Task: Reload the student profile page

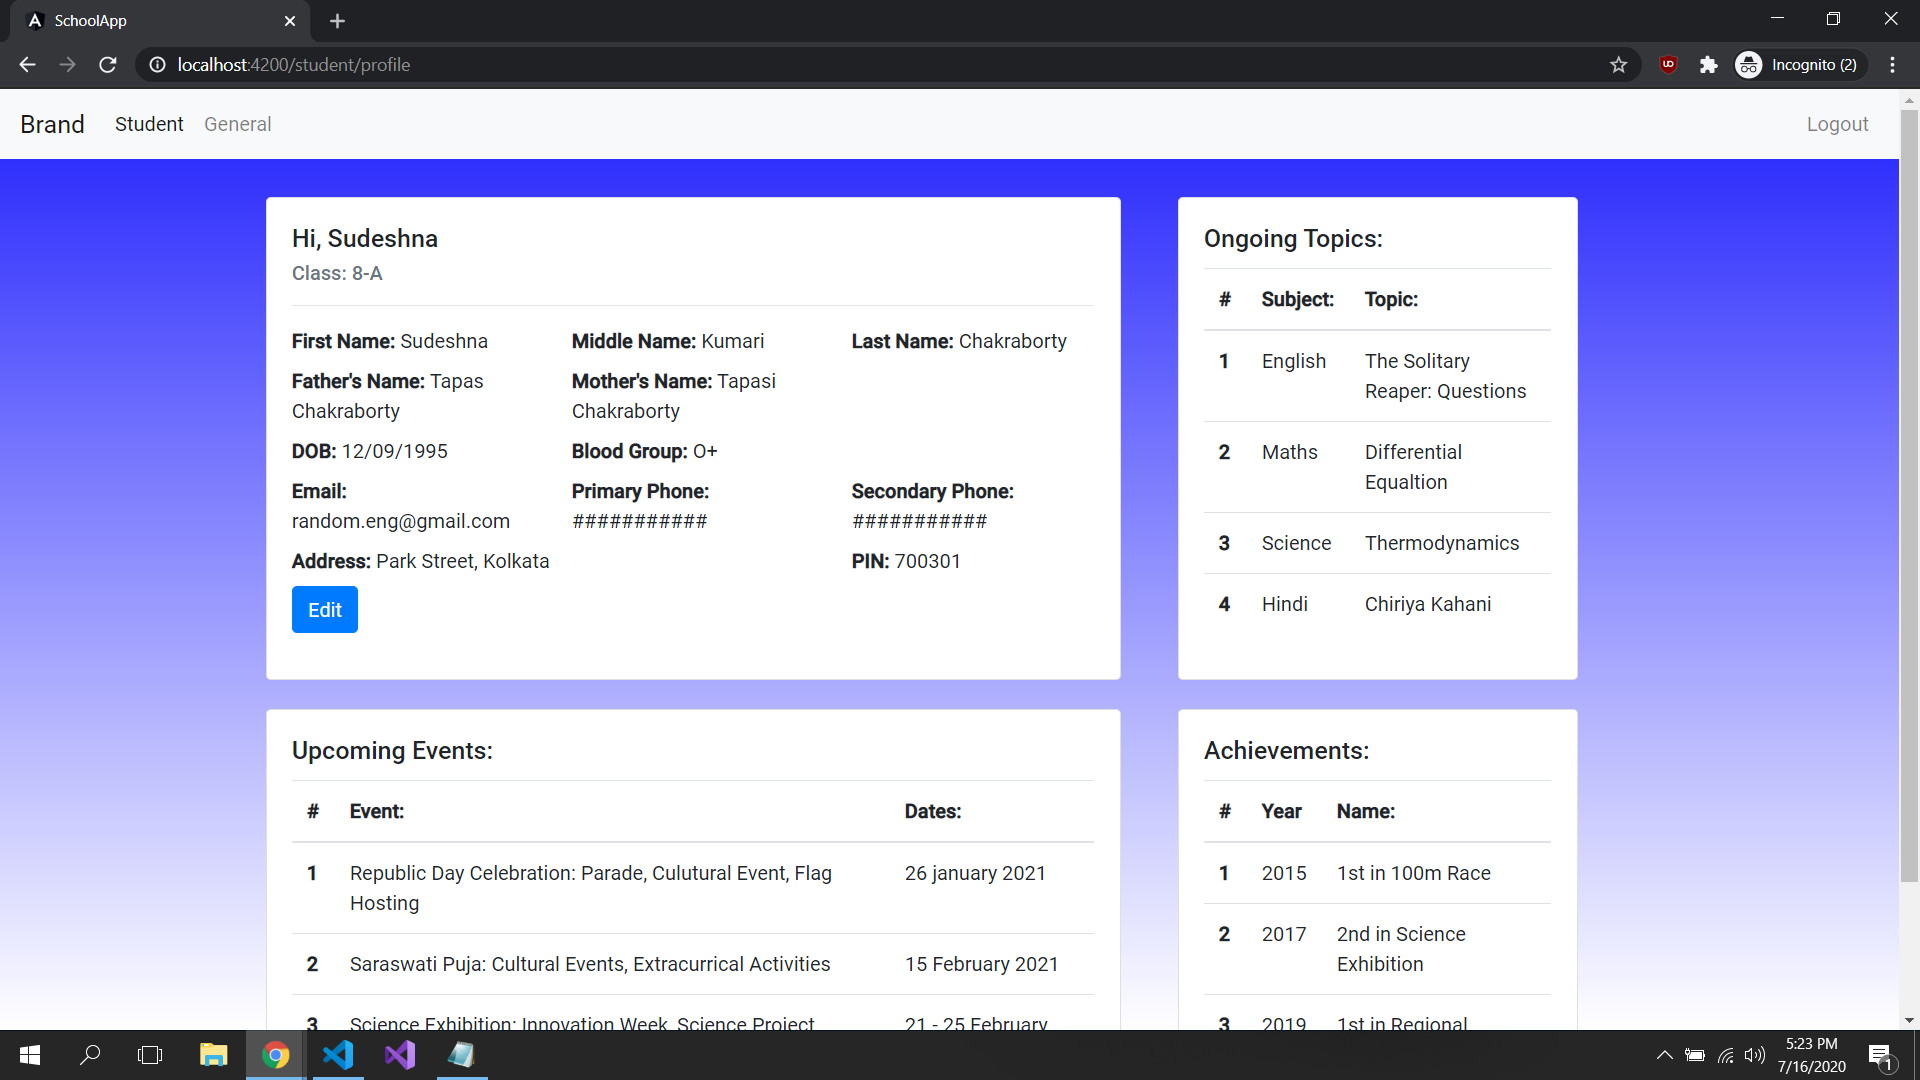Action: point(107,64)
